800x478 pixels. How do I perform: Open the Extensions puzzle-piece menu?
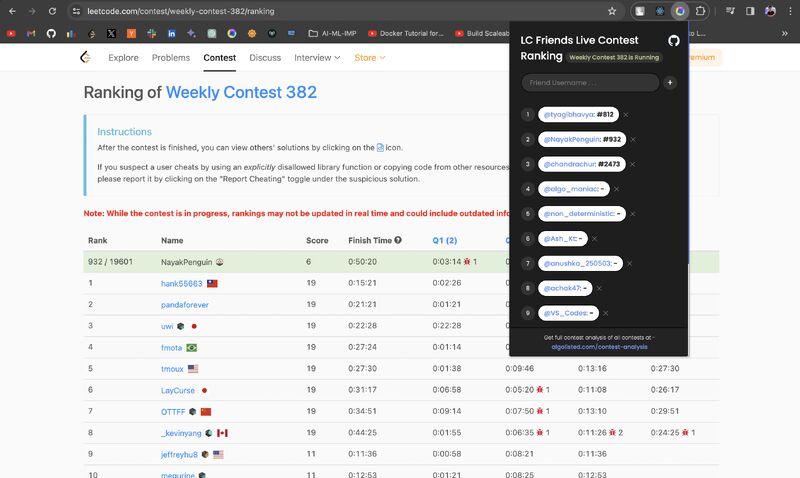coord(701,11)
